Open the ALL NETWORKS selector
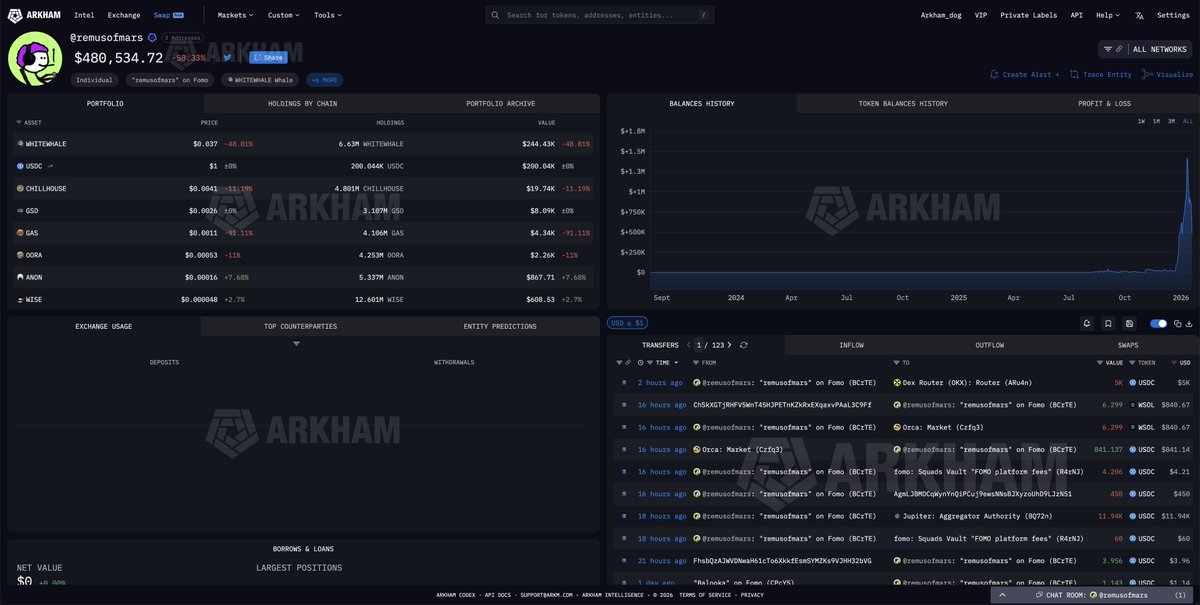The width and height of the screenshot is (1200, 605). (x=1146, y=49)
